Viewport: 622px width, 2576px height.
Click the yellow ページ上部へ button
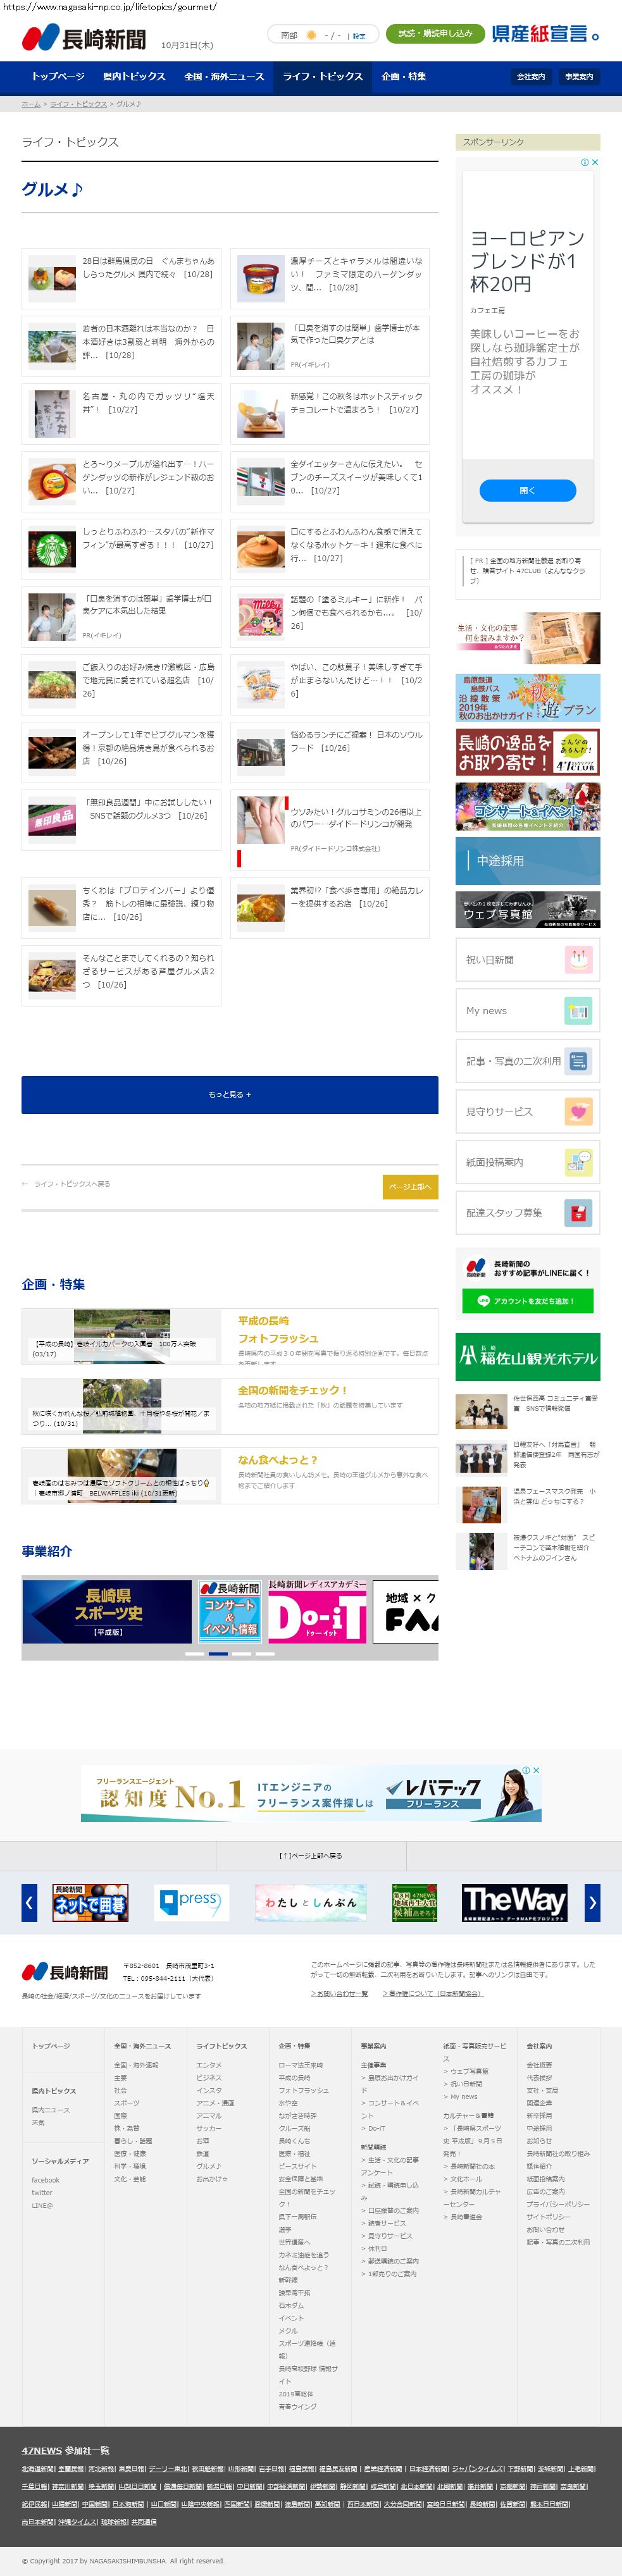(x=410, y=1186)
